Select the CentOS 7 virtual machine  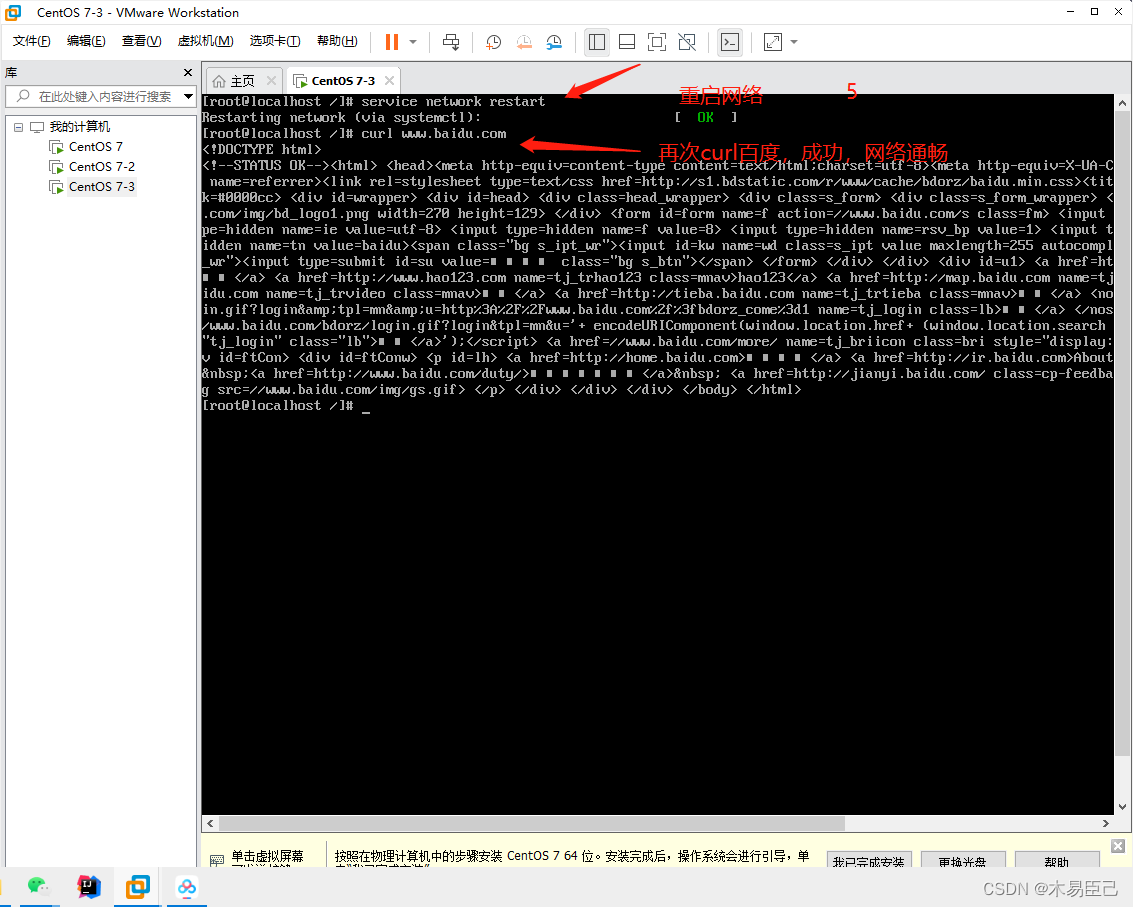click(x=95, y=147)
